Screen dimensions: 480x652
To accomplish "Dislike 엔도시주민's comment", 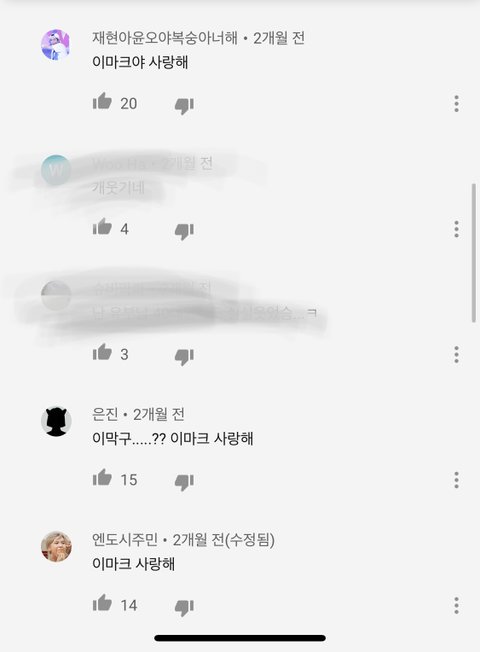I will [184, 608].
